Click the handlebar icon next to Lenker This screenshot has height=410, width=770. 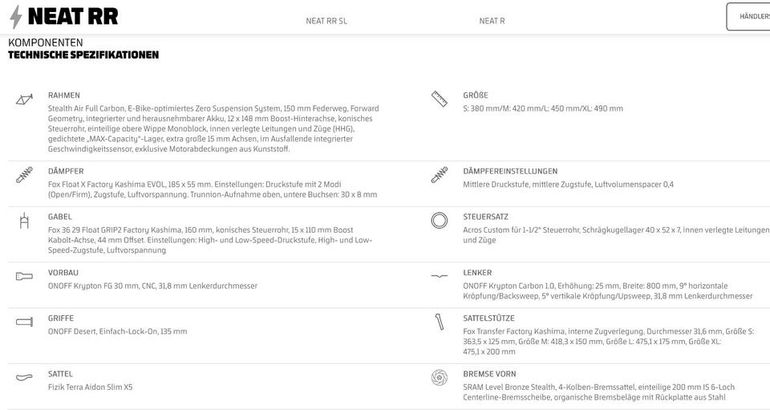[440, 276]
